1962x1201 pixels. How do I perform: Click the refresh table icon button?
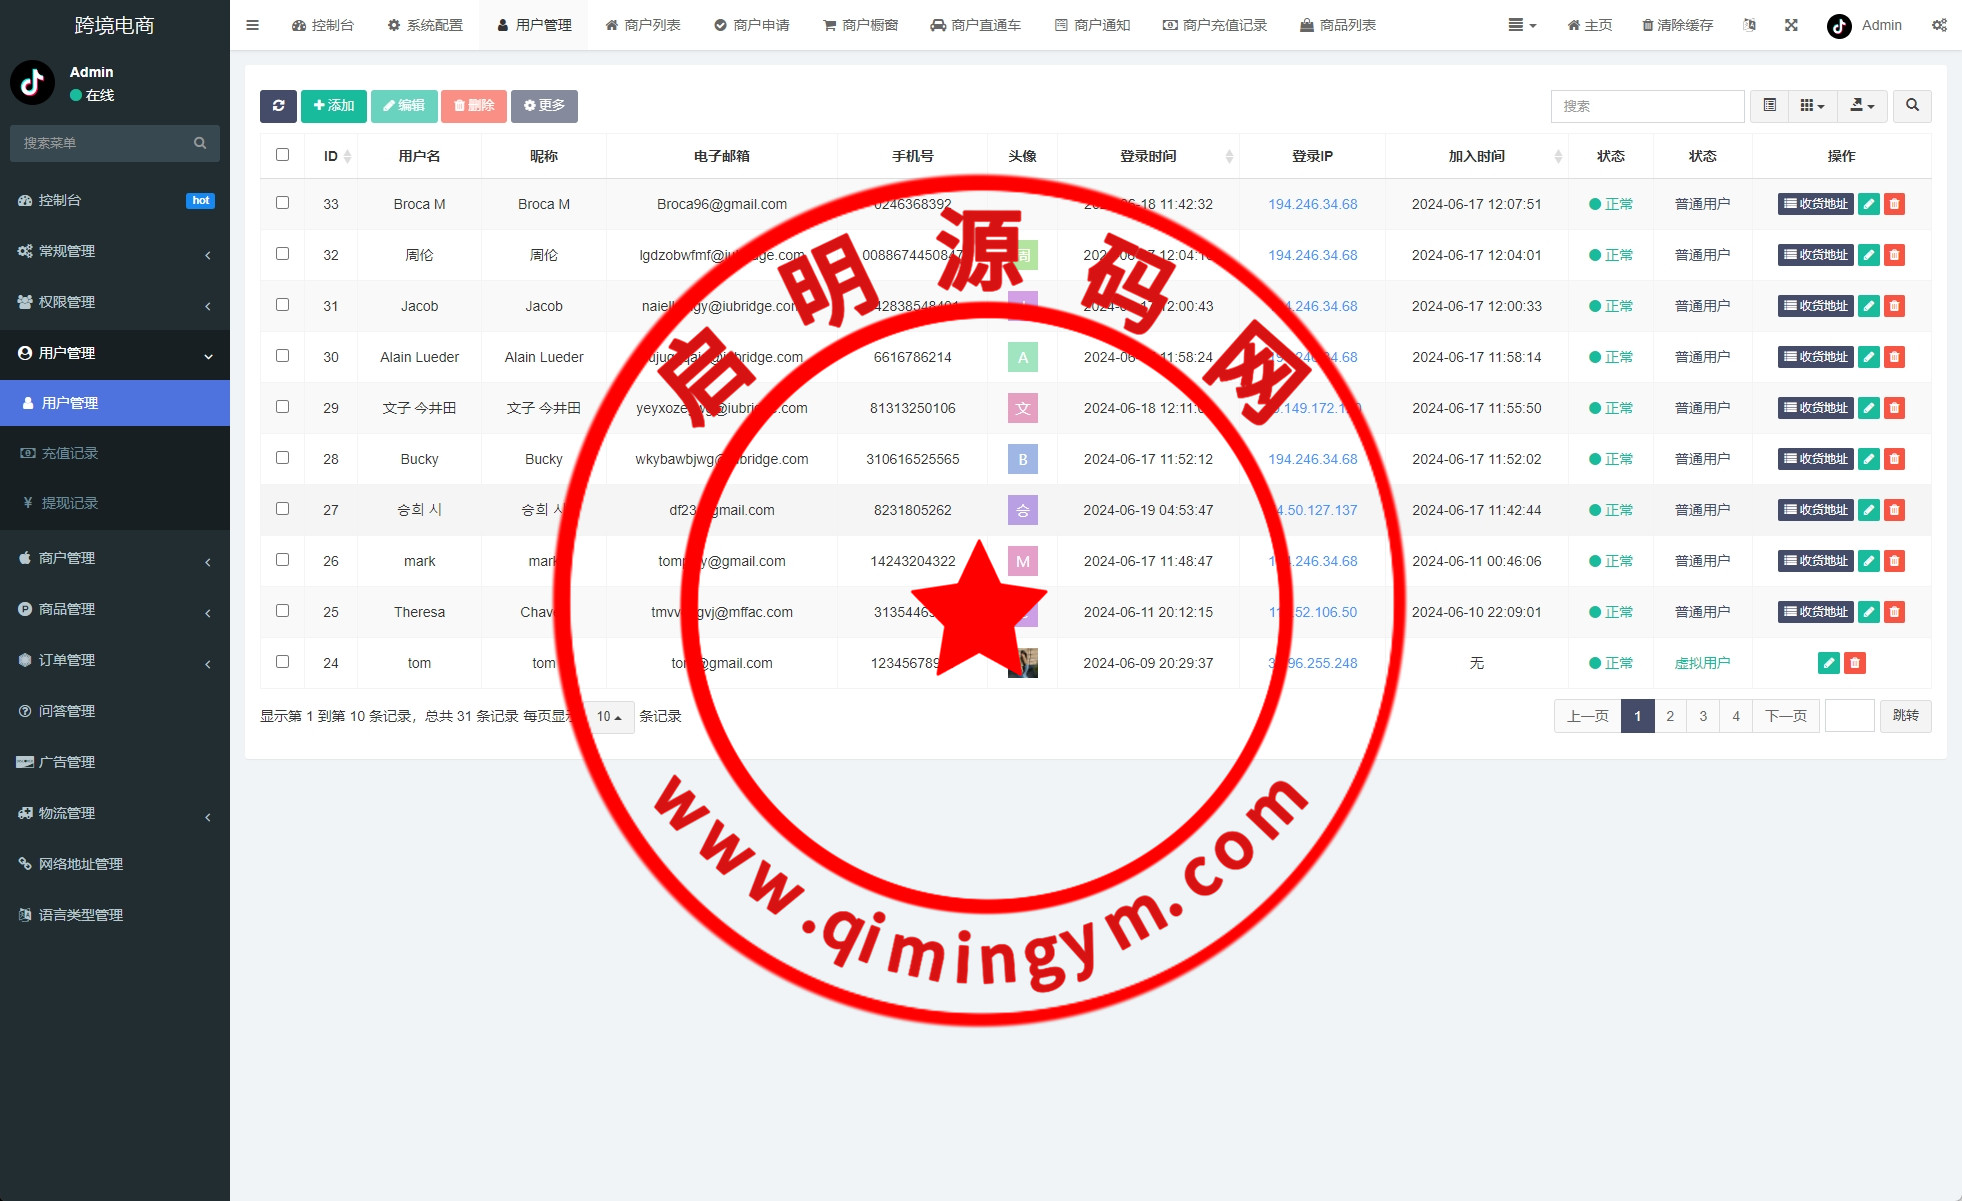[x=278, y=106]
